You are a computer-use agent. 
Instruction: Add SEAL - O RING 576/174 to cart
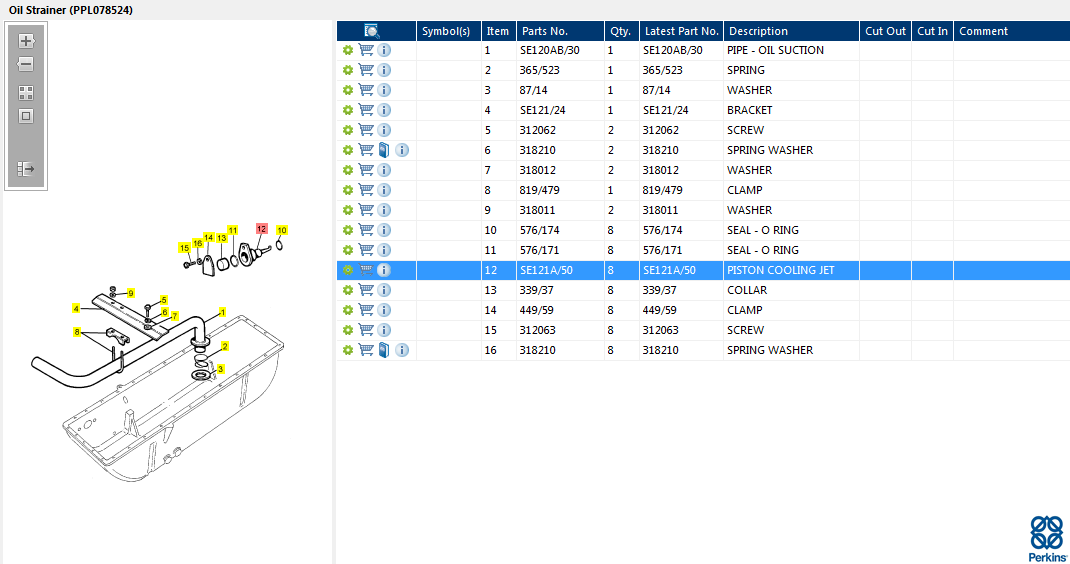point(366,230)
